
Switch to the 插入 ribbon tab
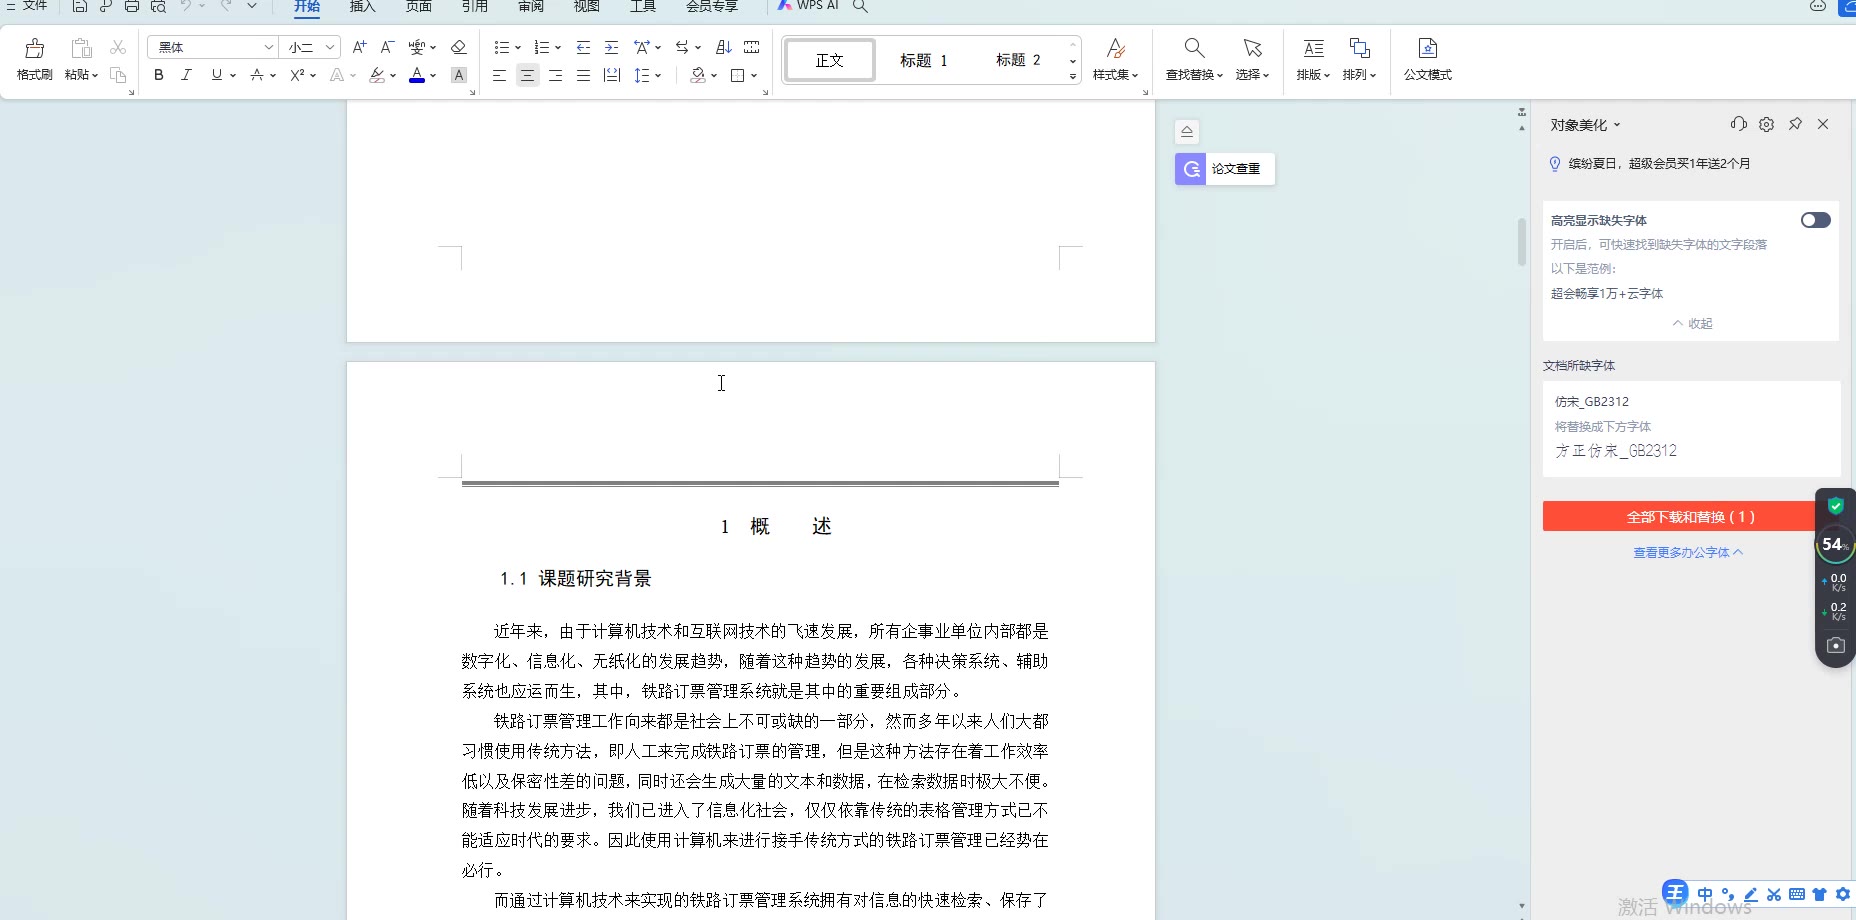pyautogui.click(x=362, y=7)
